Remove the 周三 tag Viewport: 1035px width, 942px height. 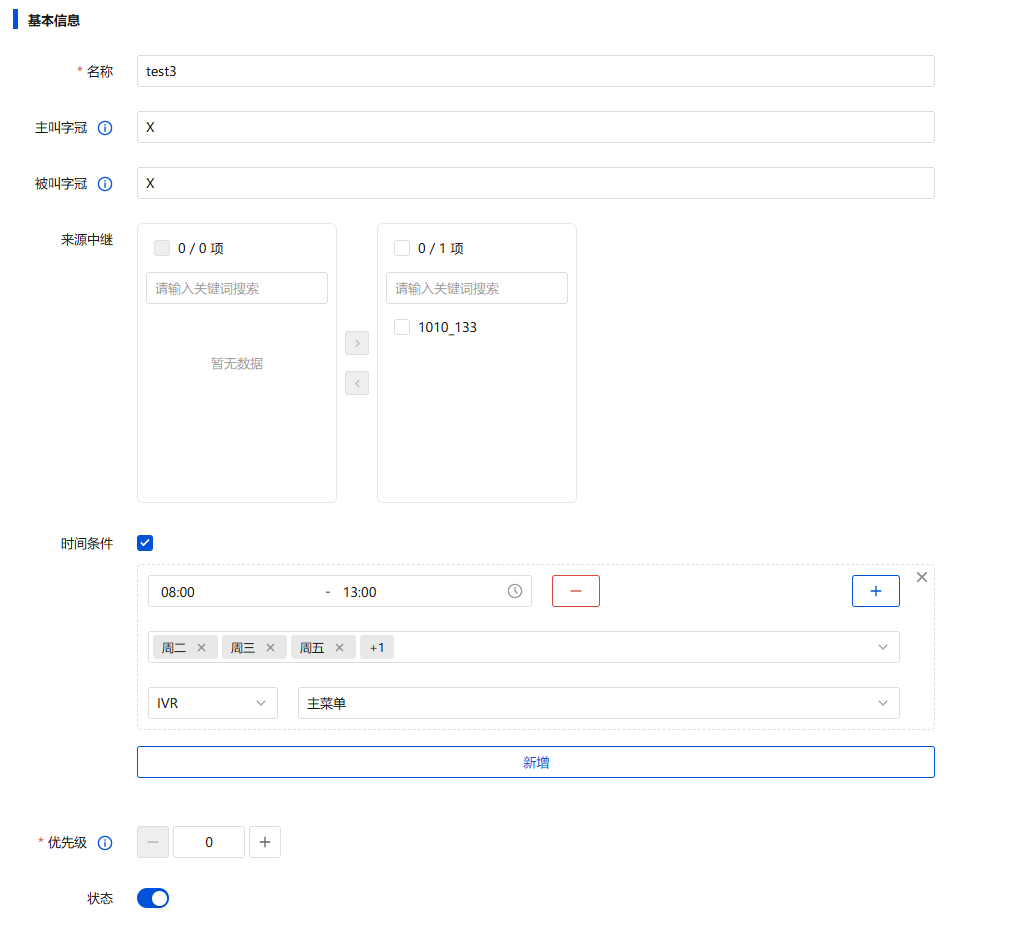[270, 648]
